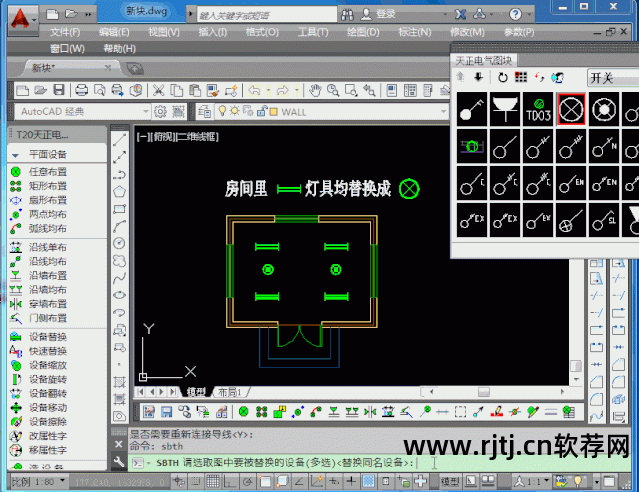The image size is (639, 492).
Task: Toggle object snap in status bar
Action: (264, 482)
